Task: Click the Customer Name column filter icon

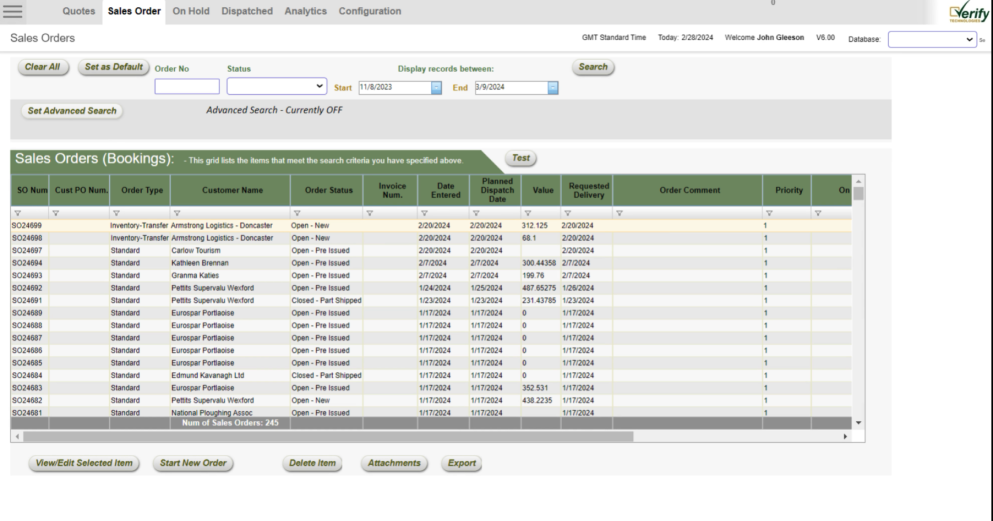Action: tap(177, 213)
